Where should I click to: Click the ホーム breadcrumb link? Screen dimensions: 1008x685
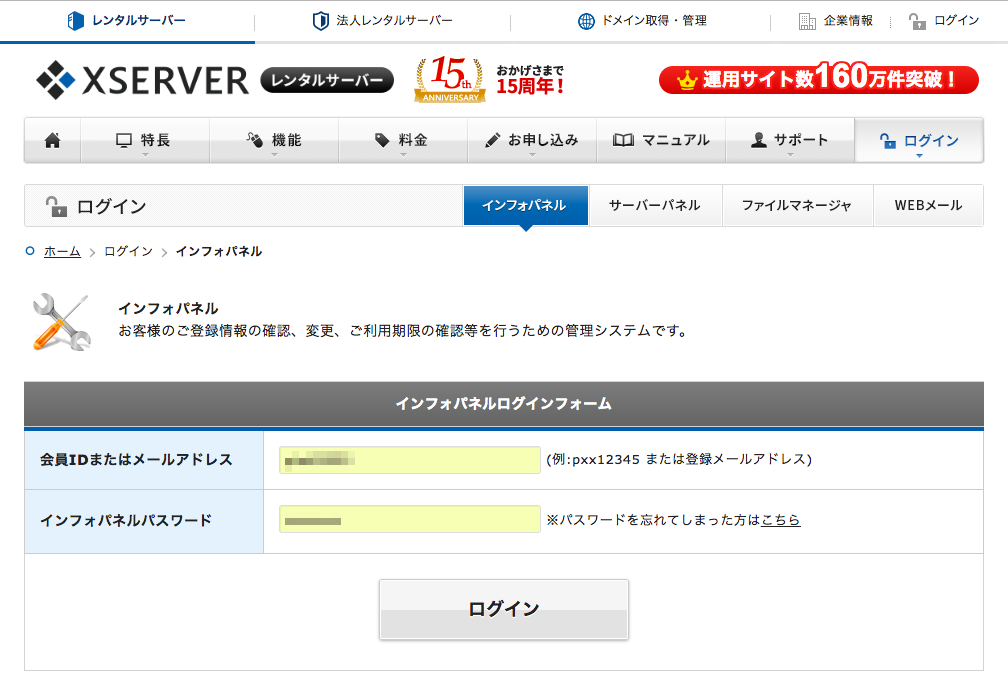pos(62,251)
